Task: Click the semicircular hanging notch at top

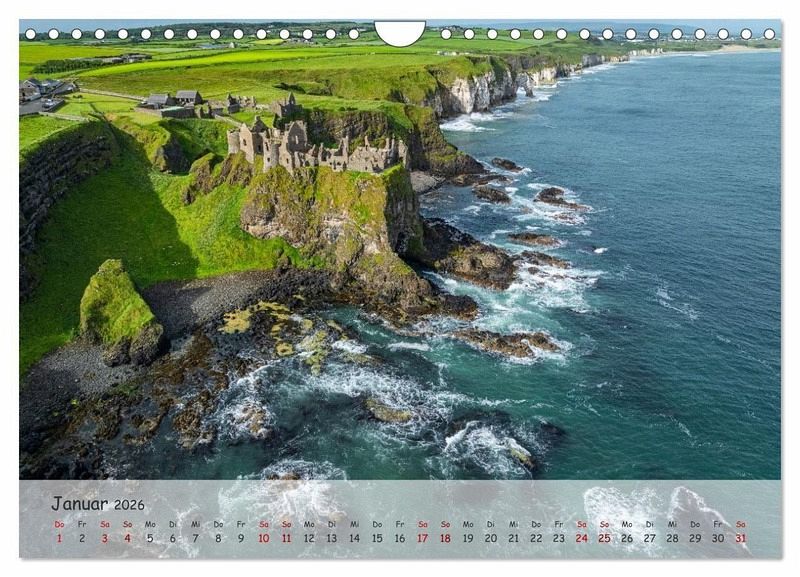Action: tap(400, 32)
